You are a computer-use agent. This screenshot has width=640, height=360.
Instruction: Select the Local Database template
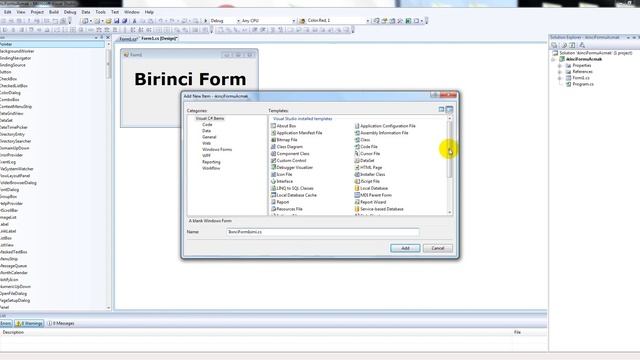(x=371, y=188)
